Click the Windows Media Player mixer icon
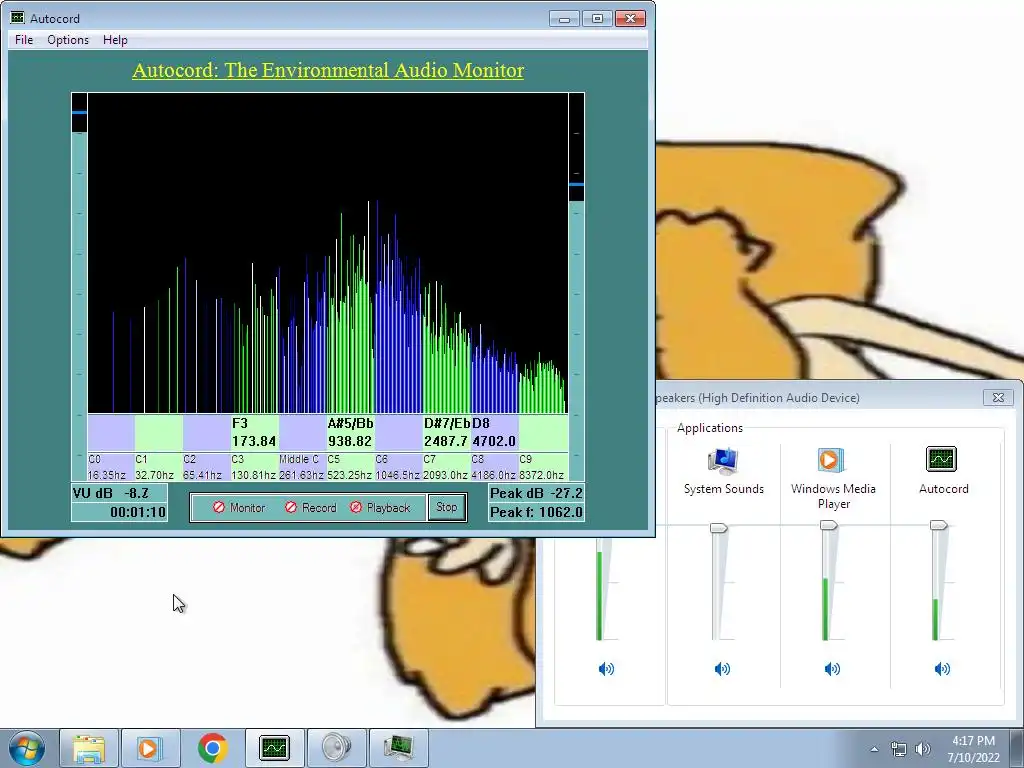1024x768 pixels. (833, 460)
